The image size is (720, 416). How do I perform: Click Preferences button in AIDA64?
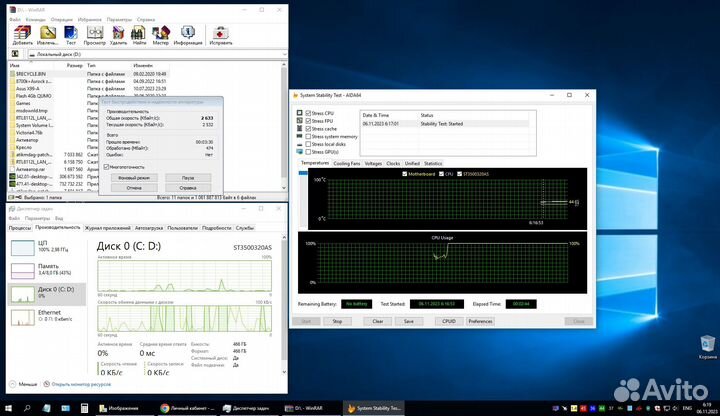click(480, 321)
